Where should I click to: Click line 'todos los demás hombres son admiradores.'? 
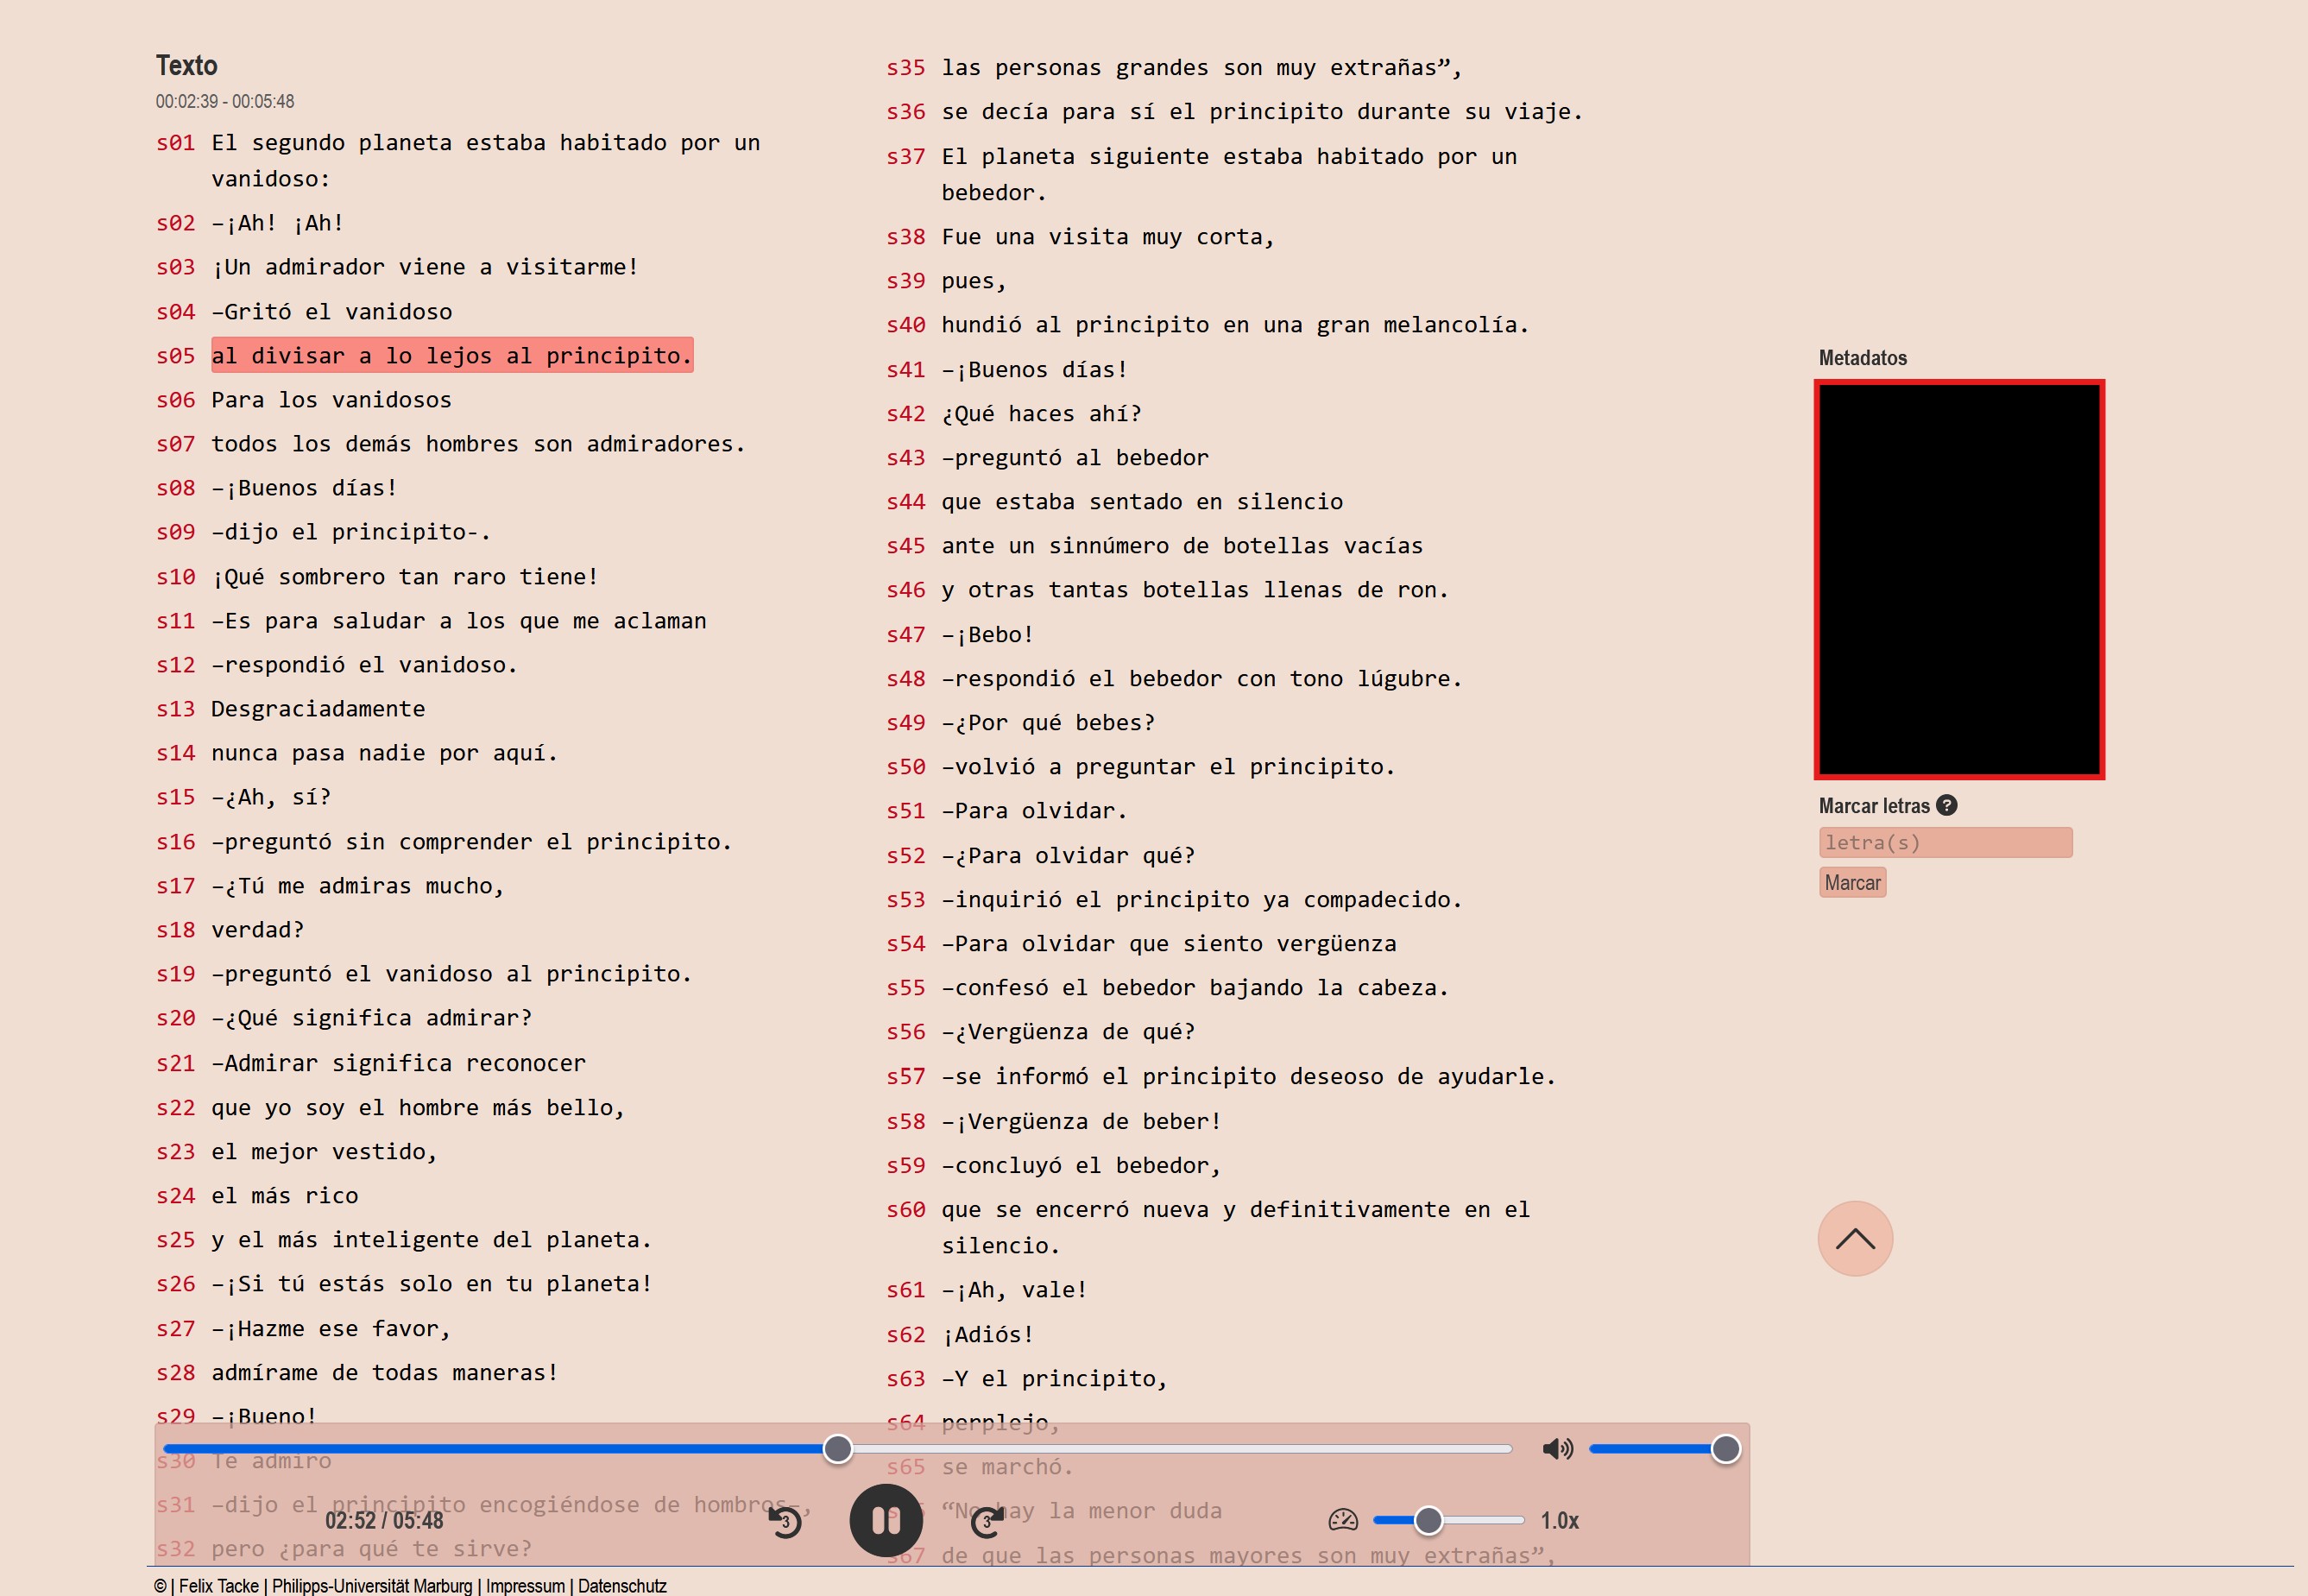pyautogui.click(x=479, y=443)
